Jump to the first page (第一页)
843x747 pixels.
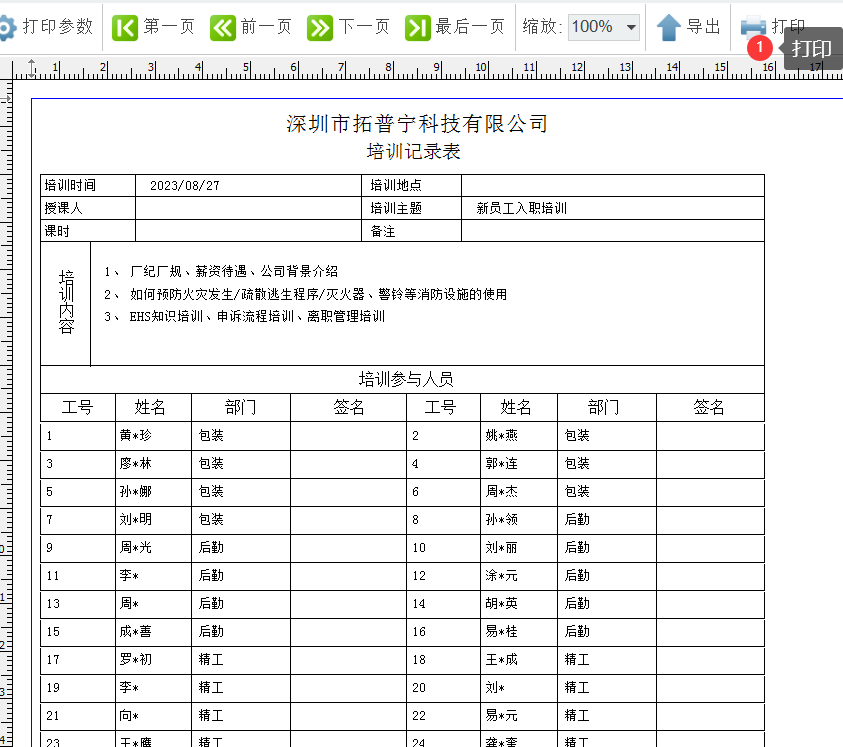125,27
